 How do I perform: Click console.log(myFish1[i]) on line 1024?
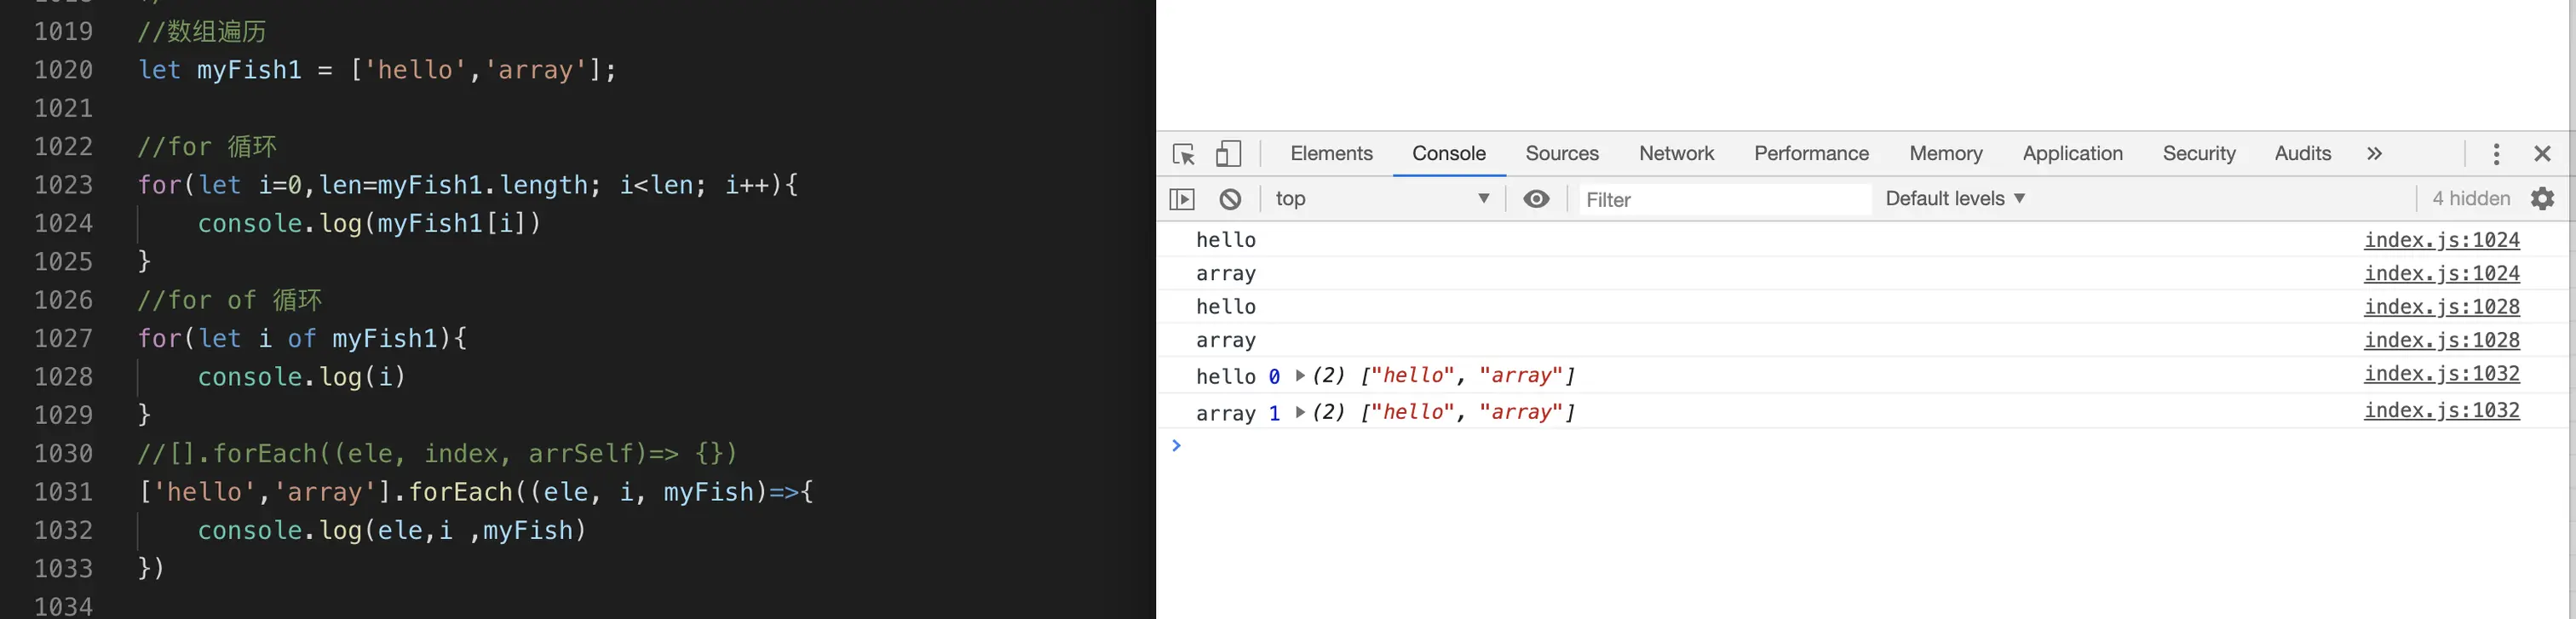[369, 224]
